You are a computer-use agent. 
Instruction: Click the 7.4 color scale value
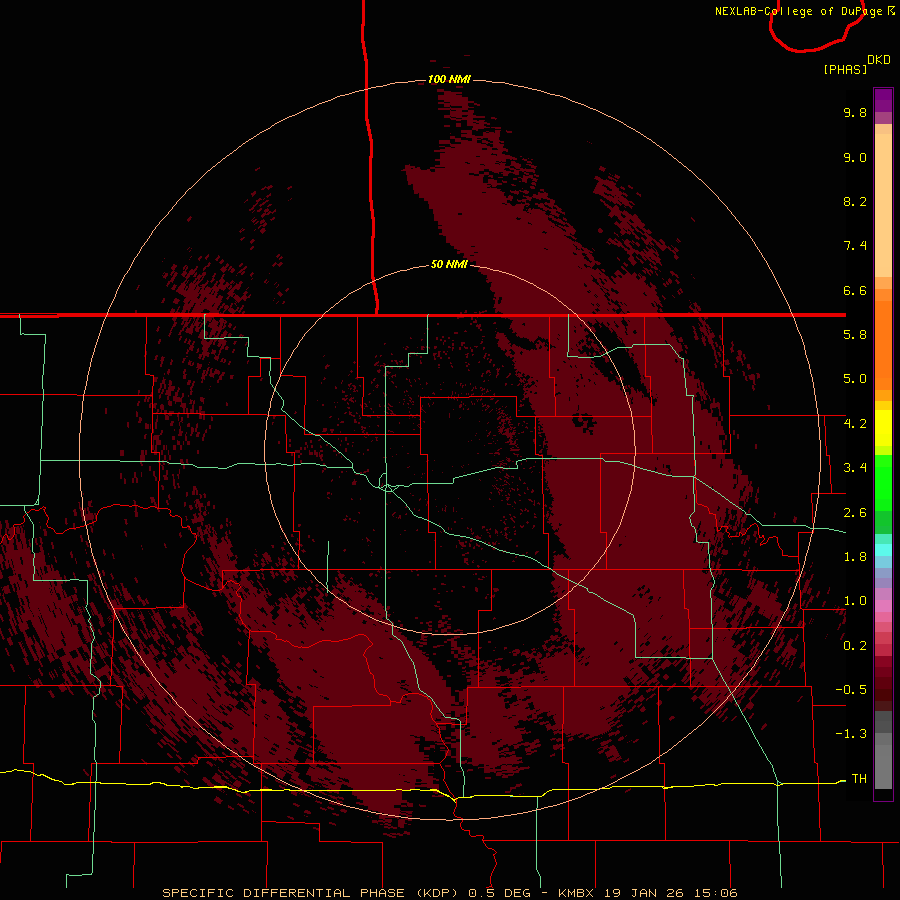point(855,246)
